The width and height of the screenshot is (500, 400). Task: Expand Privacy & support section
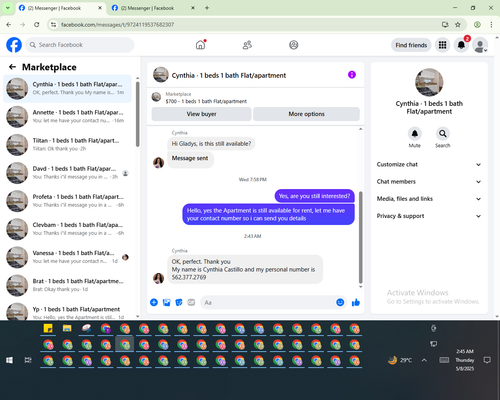point(429,216)
